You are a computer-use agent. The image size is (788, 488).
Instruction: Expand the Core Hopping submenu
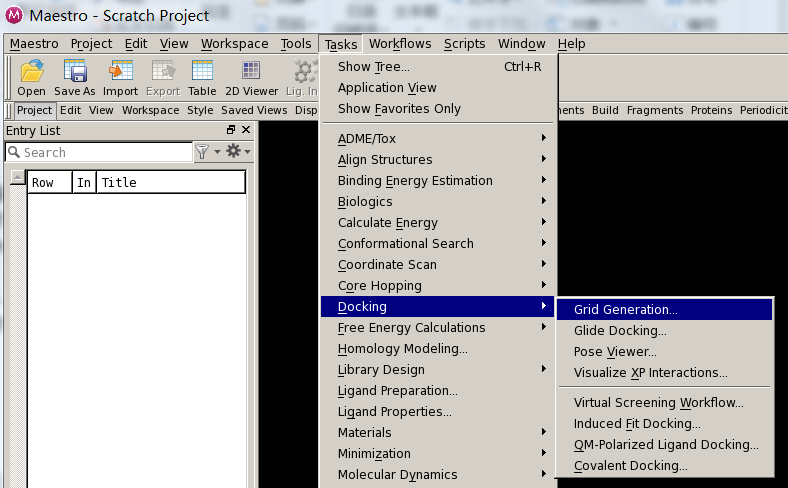pos(438,285)
